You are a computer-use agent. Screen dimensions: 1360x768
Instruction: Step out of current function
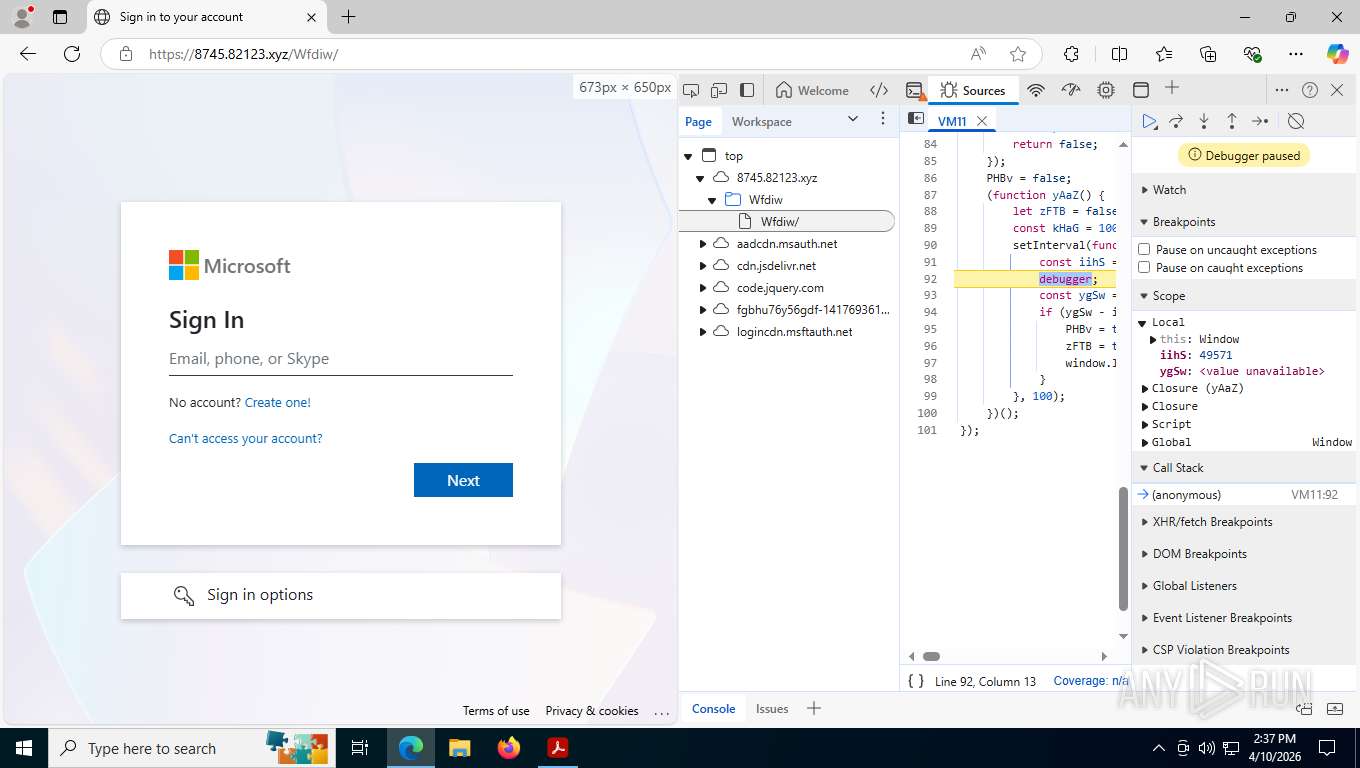click(x=1232, y=121)
